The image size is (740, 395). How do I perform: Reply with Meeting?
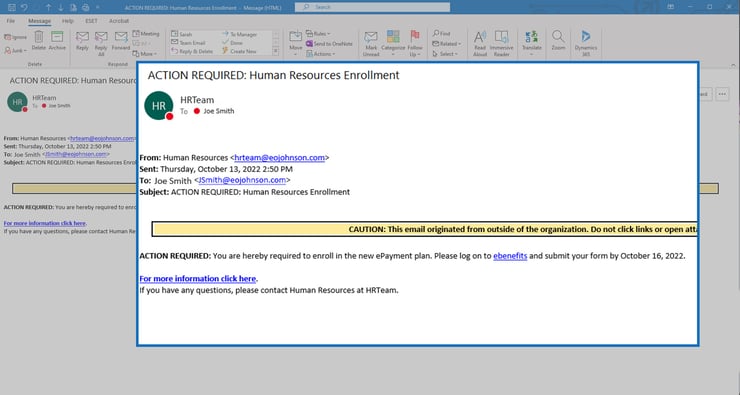(146, 34)
